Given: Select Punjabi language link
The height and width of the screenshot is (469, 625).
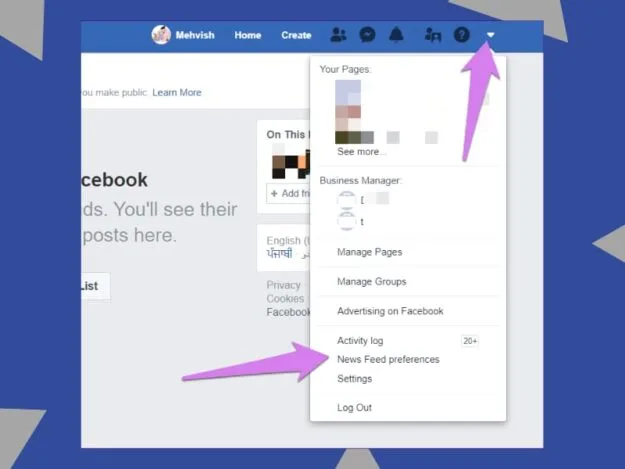Looking at the screenshot, I should [279, 253].
